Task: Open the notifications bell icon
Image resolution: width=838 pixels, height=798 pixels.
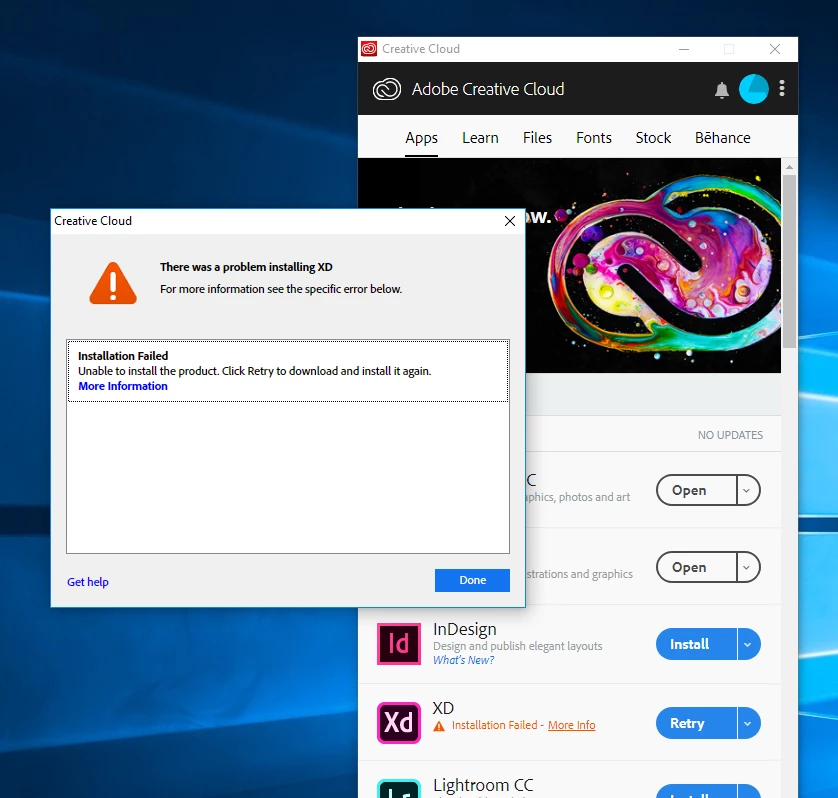Action: pyautogui.click(x=721, y=90)
